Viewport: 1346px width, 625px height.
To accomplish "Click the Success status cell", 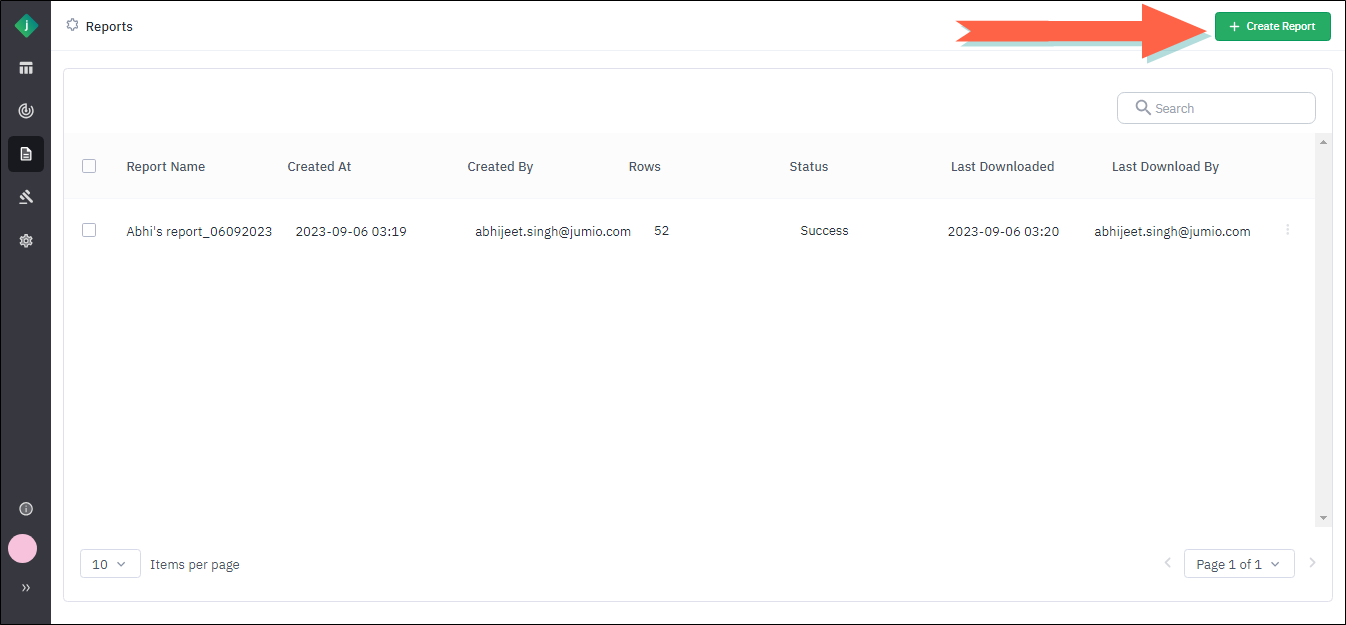I will point(824,231).
